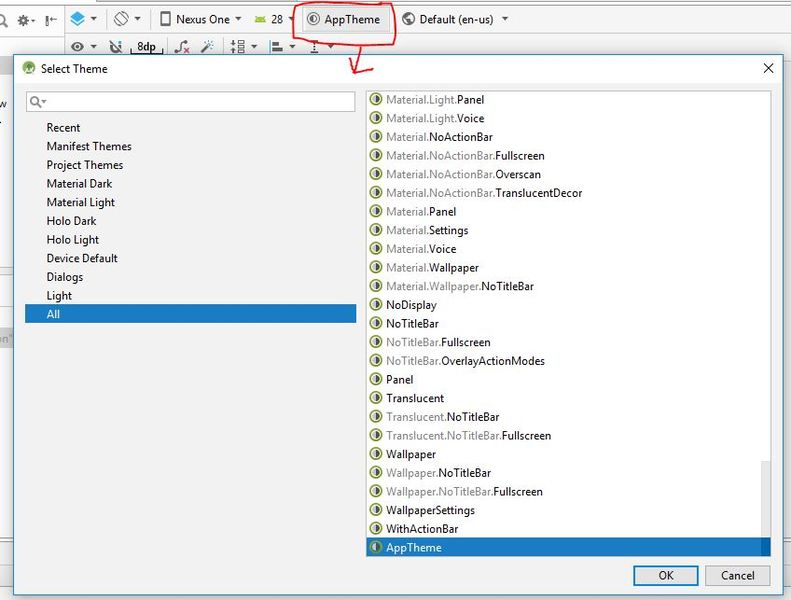Viewport: 791px width, 600px height.
Task: Select Material.Light.Voice theme
Action: coord(435,118)
